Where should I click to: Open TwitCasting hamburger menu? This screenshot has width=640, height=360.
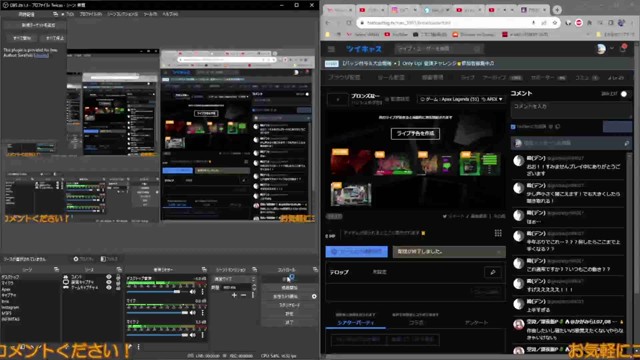click(331, 49)
